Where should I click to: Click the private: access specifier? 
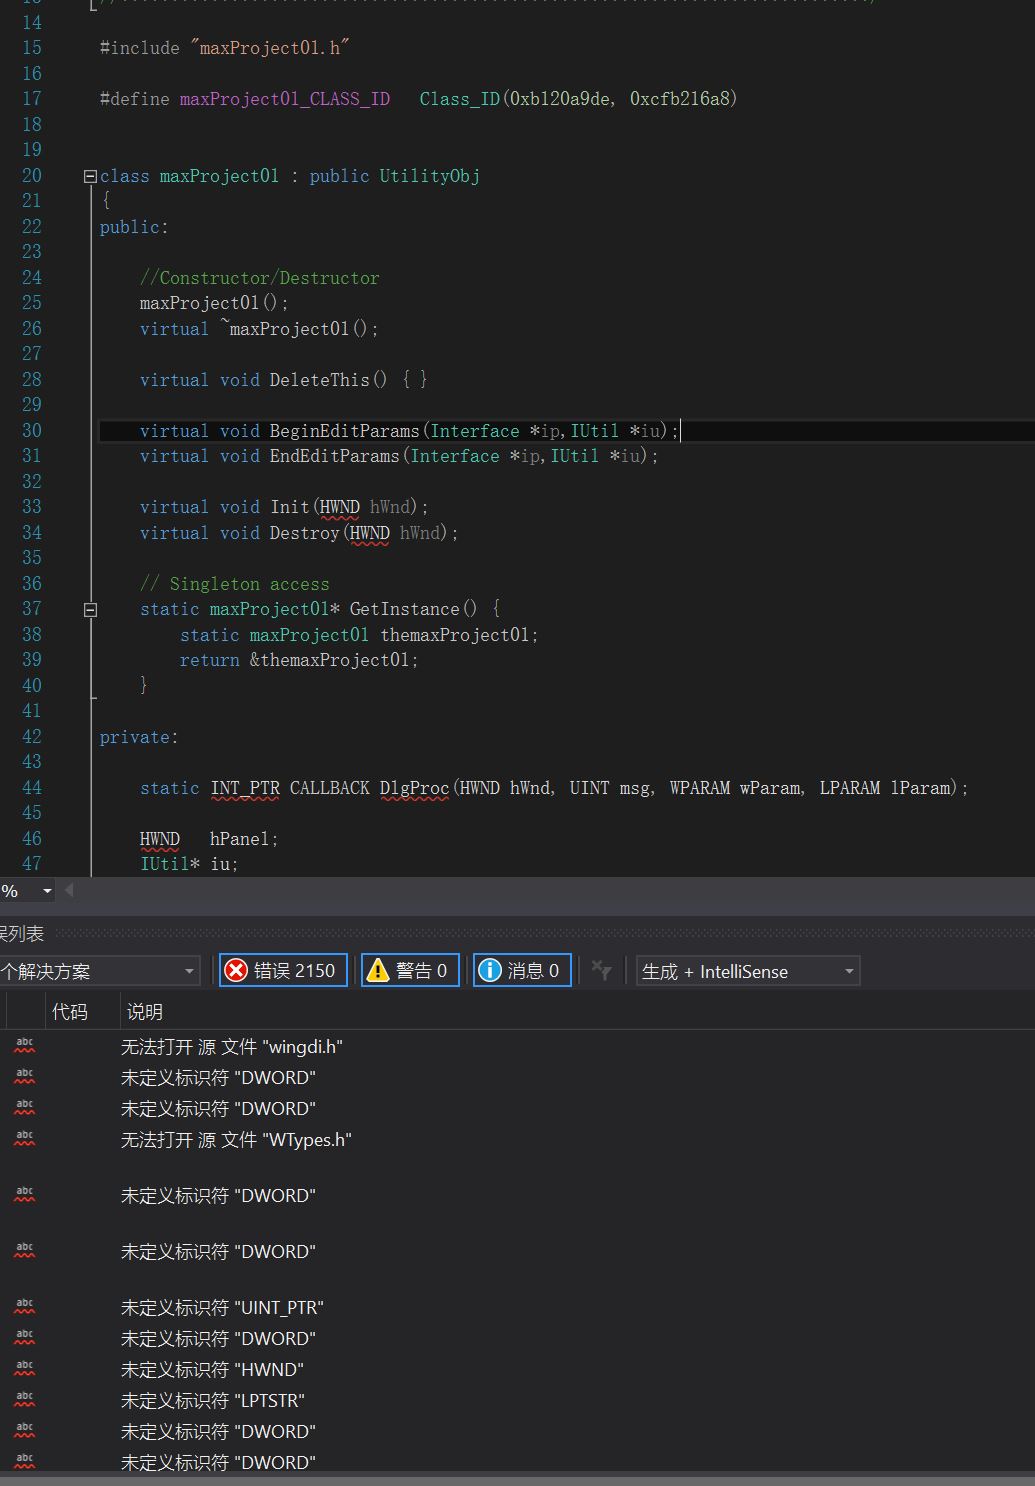coord(139,737)
